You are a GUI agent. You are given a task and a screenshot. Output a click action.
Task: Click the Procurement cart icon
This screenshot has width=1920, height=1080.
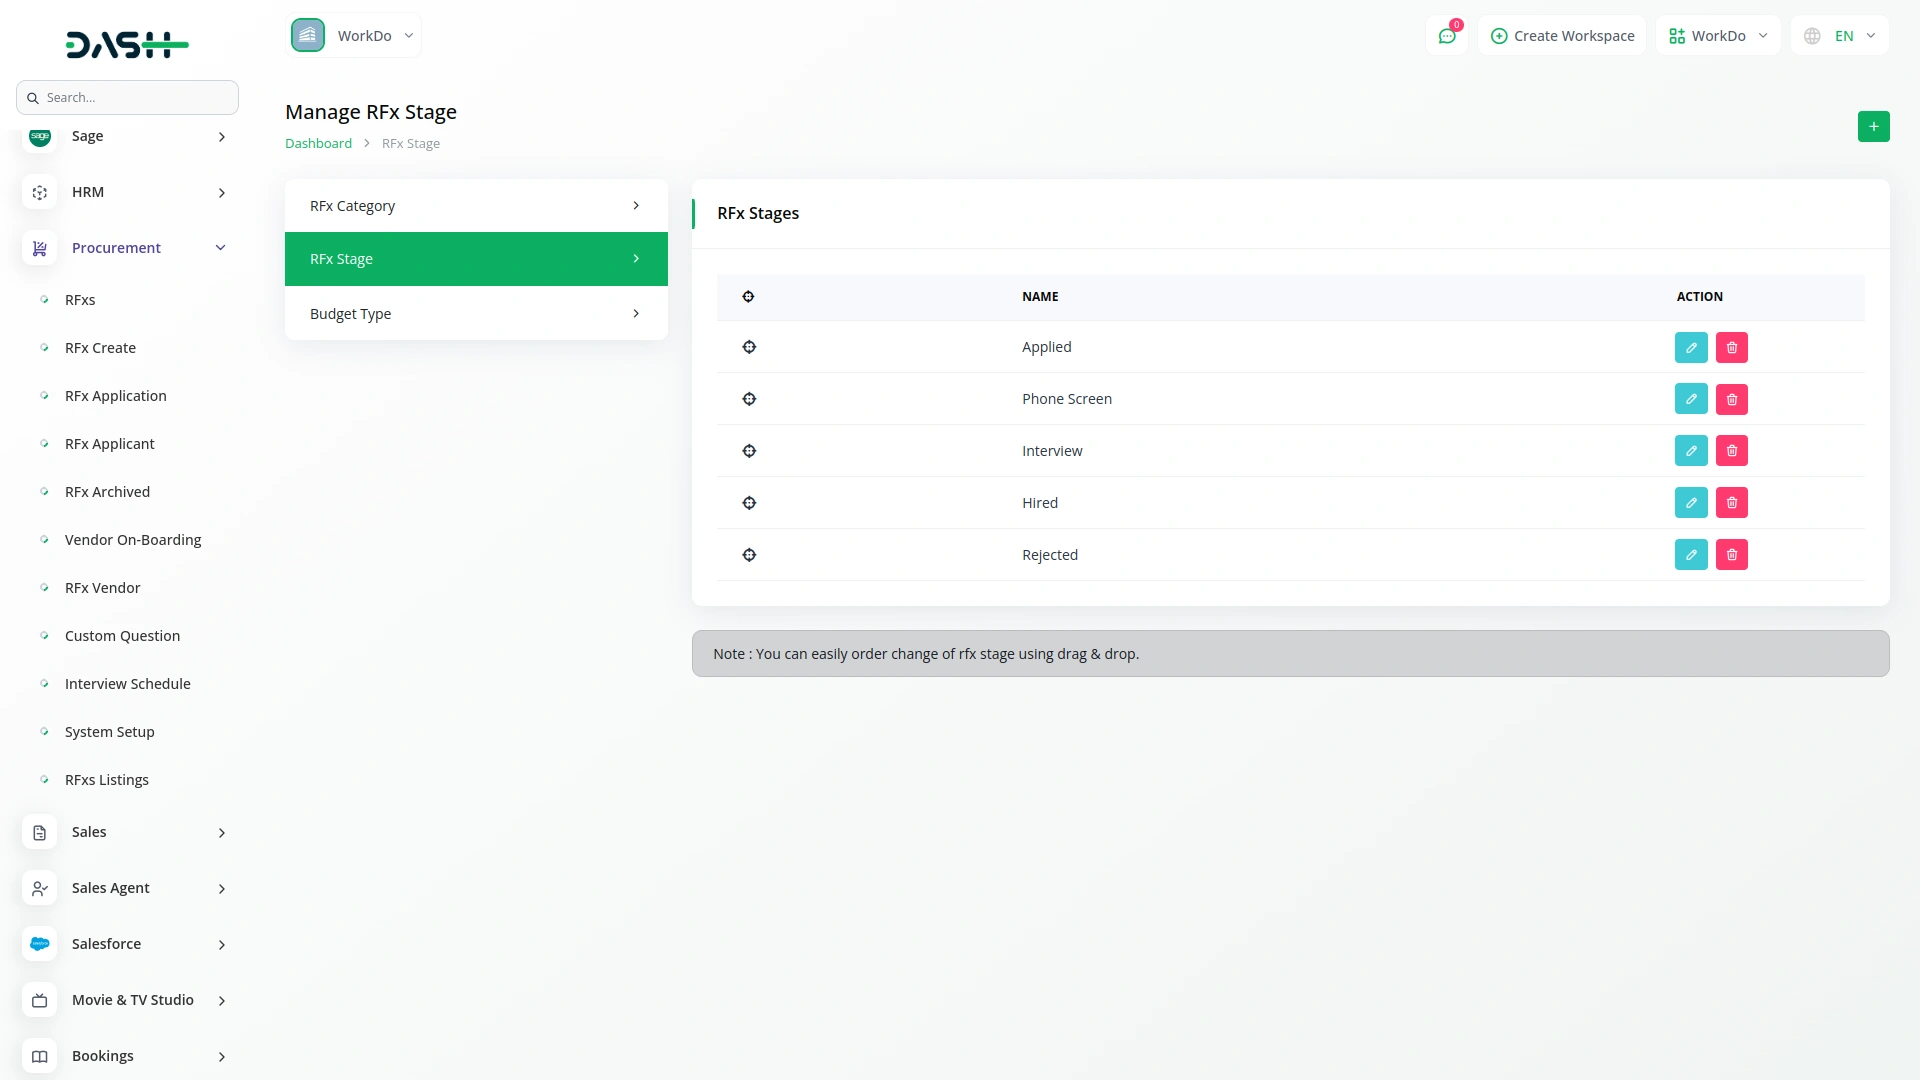click(x=40, y=248)
